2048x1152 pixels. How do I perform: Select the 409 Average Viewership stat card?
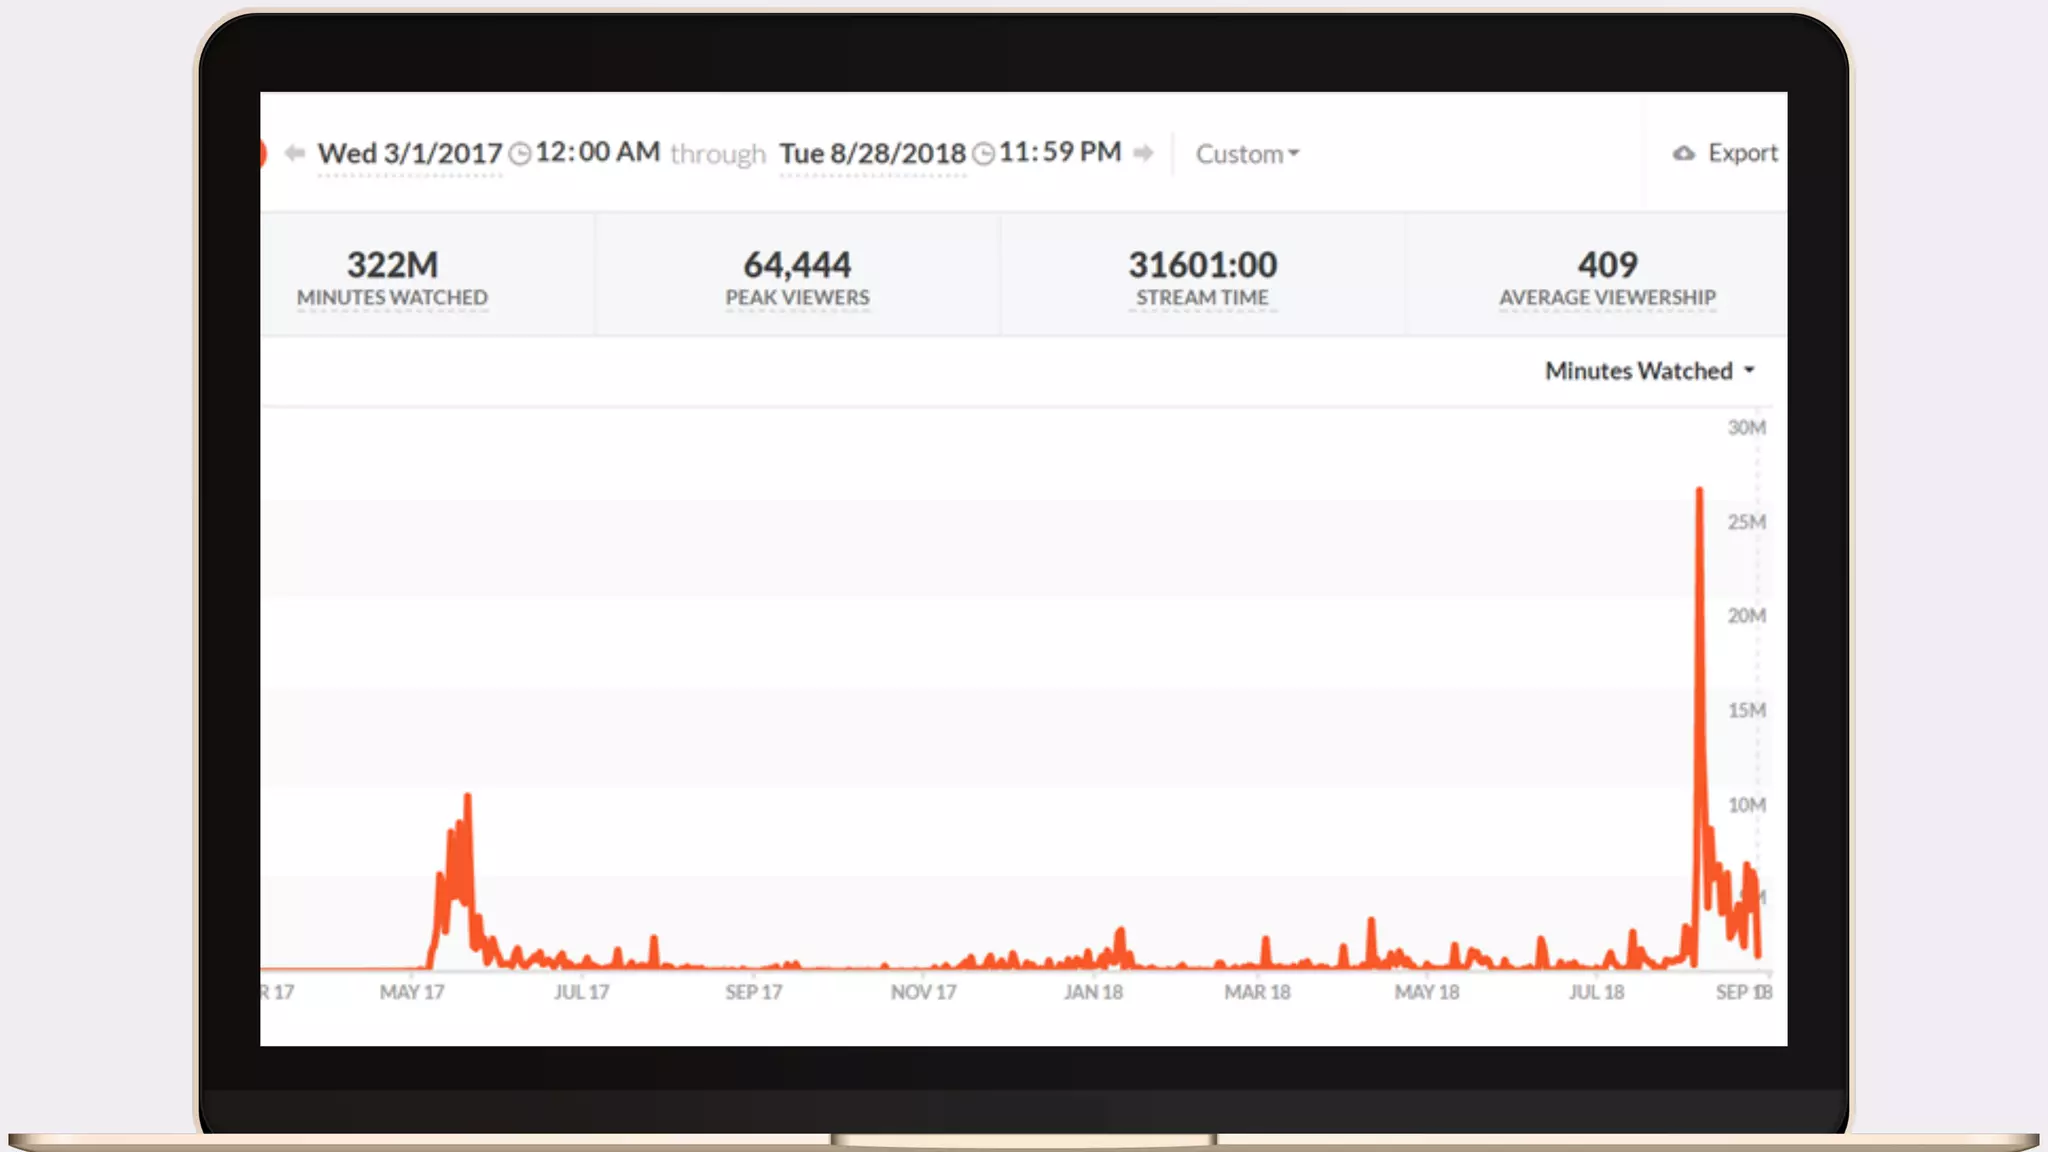[x=1607, y=277]
